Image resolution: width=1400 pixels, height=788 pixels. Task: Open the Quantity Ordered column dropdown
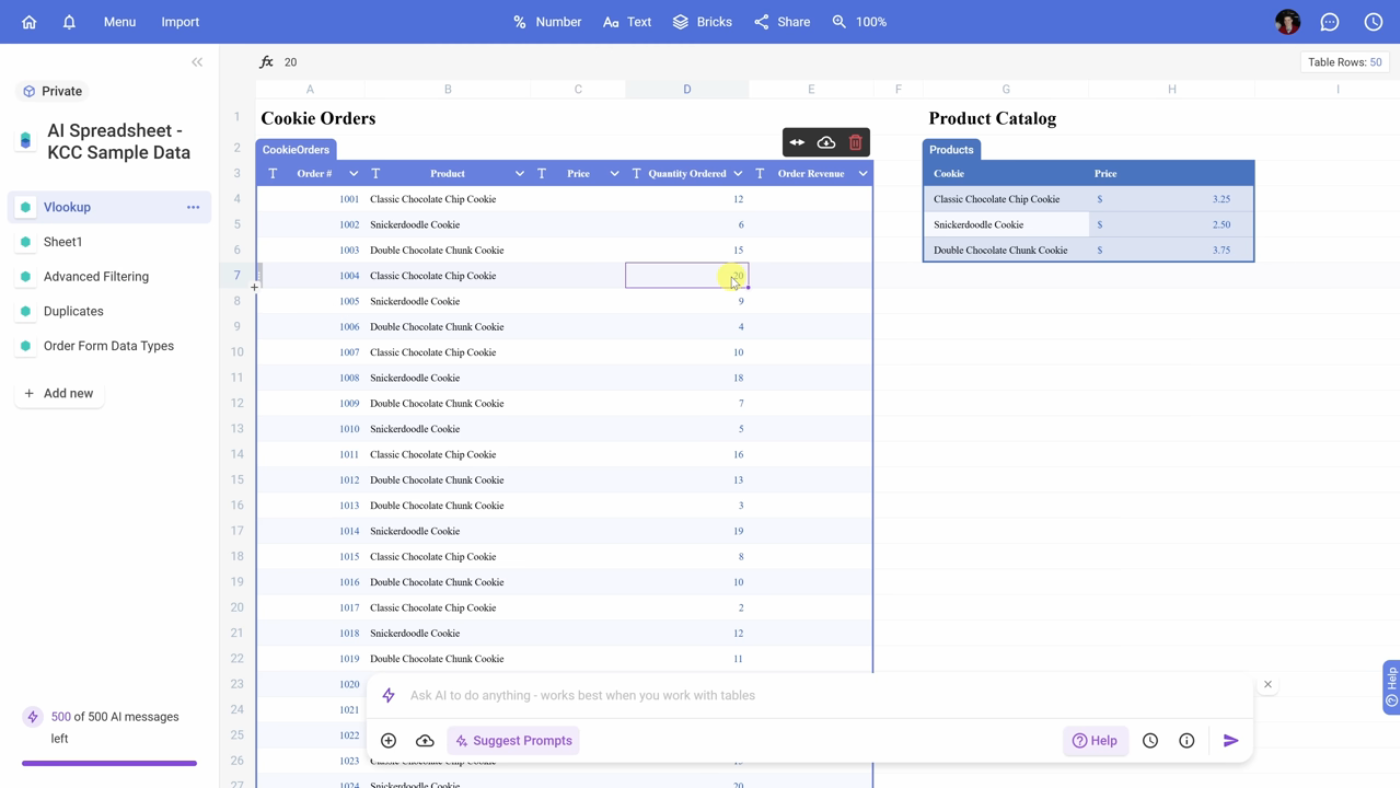pyautogui.click(x=738, y=174)
